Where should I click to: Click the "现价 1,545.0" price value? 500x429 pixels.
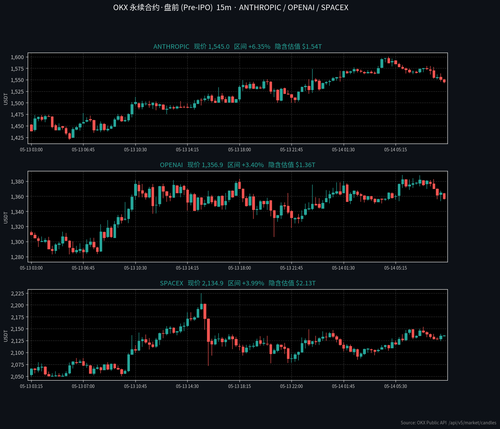(212, 47)
